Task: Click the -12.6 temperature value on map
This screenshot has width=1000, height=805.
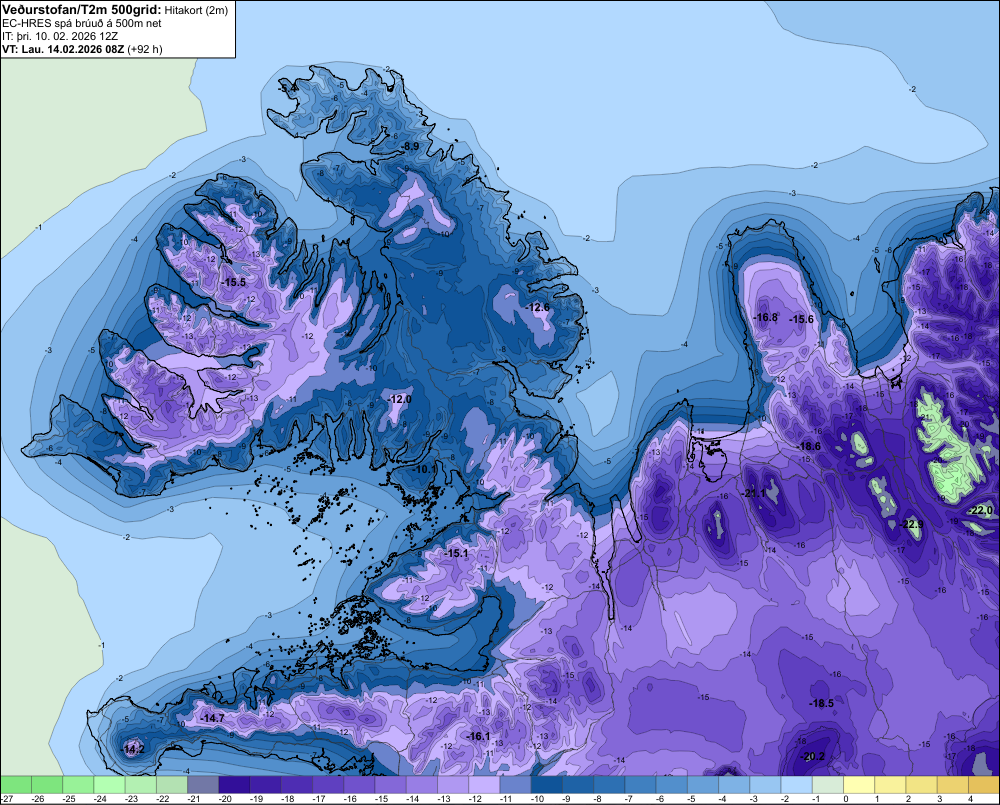Action: point(538,307)
